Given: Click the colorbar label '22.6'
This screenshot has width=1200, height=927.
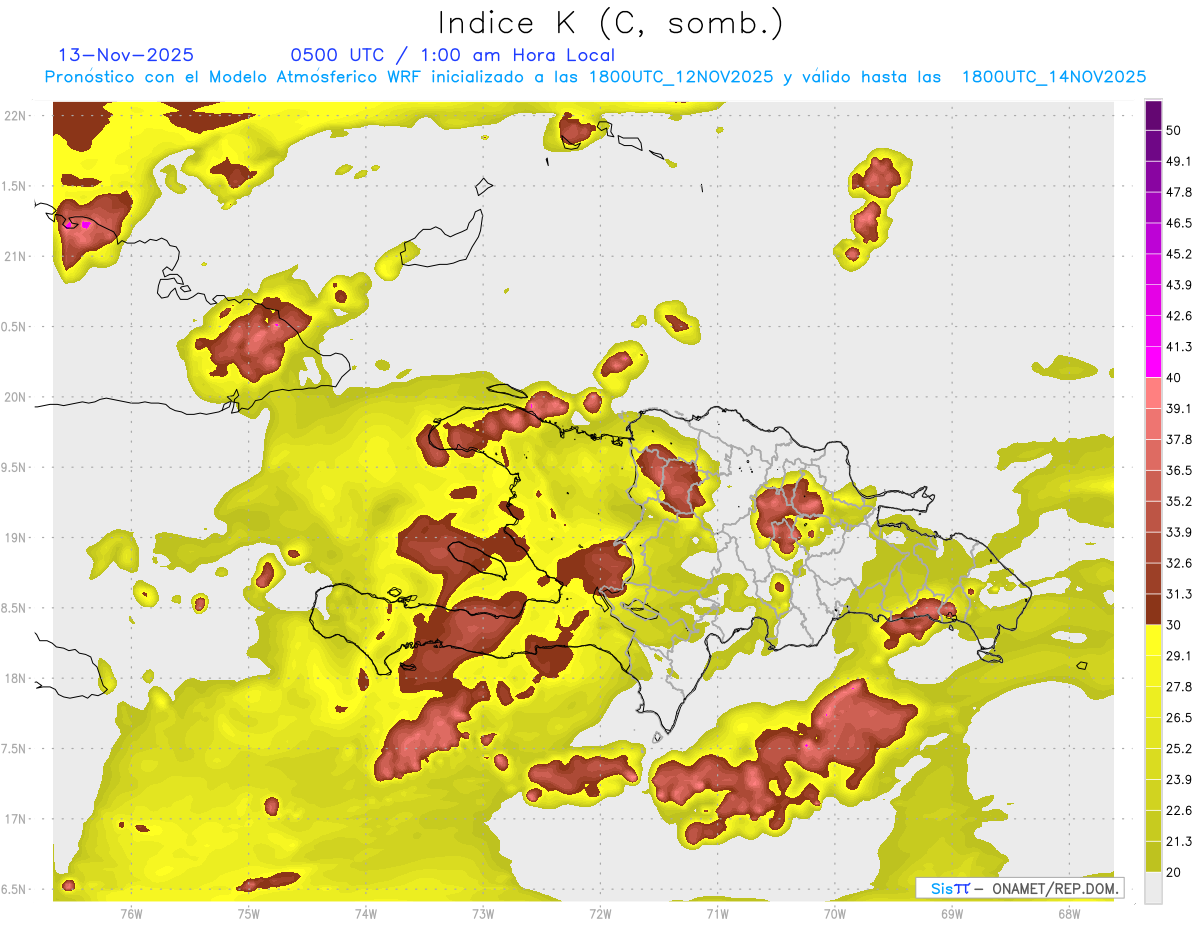Looking at the screenshot, I should [1178, 811].
